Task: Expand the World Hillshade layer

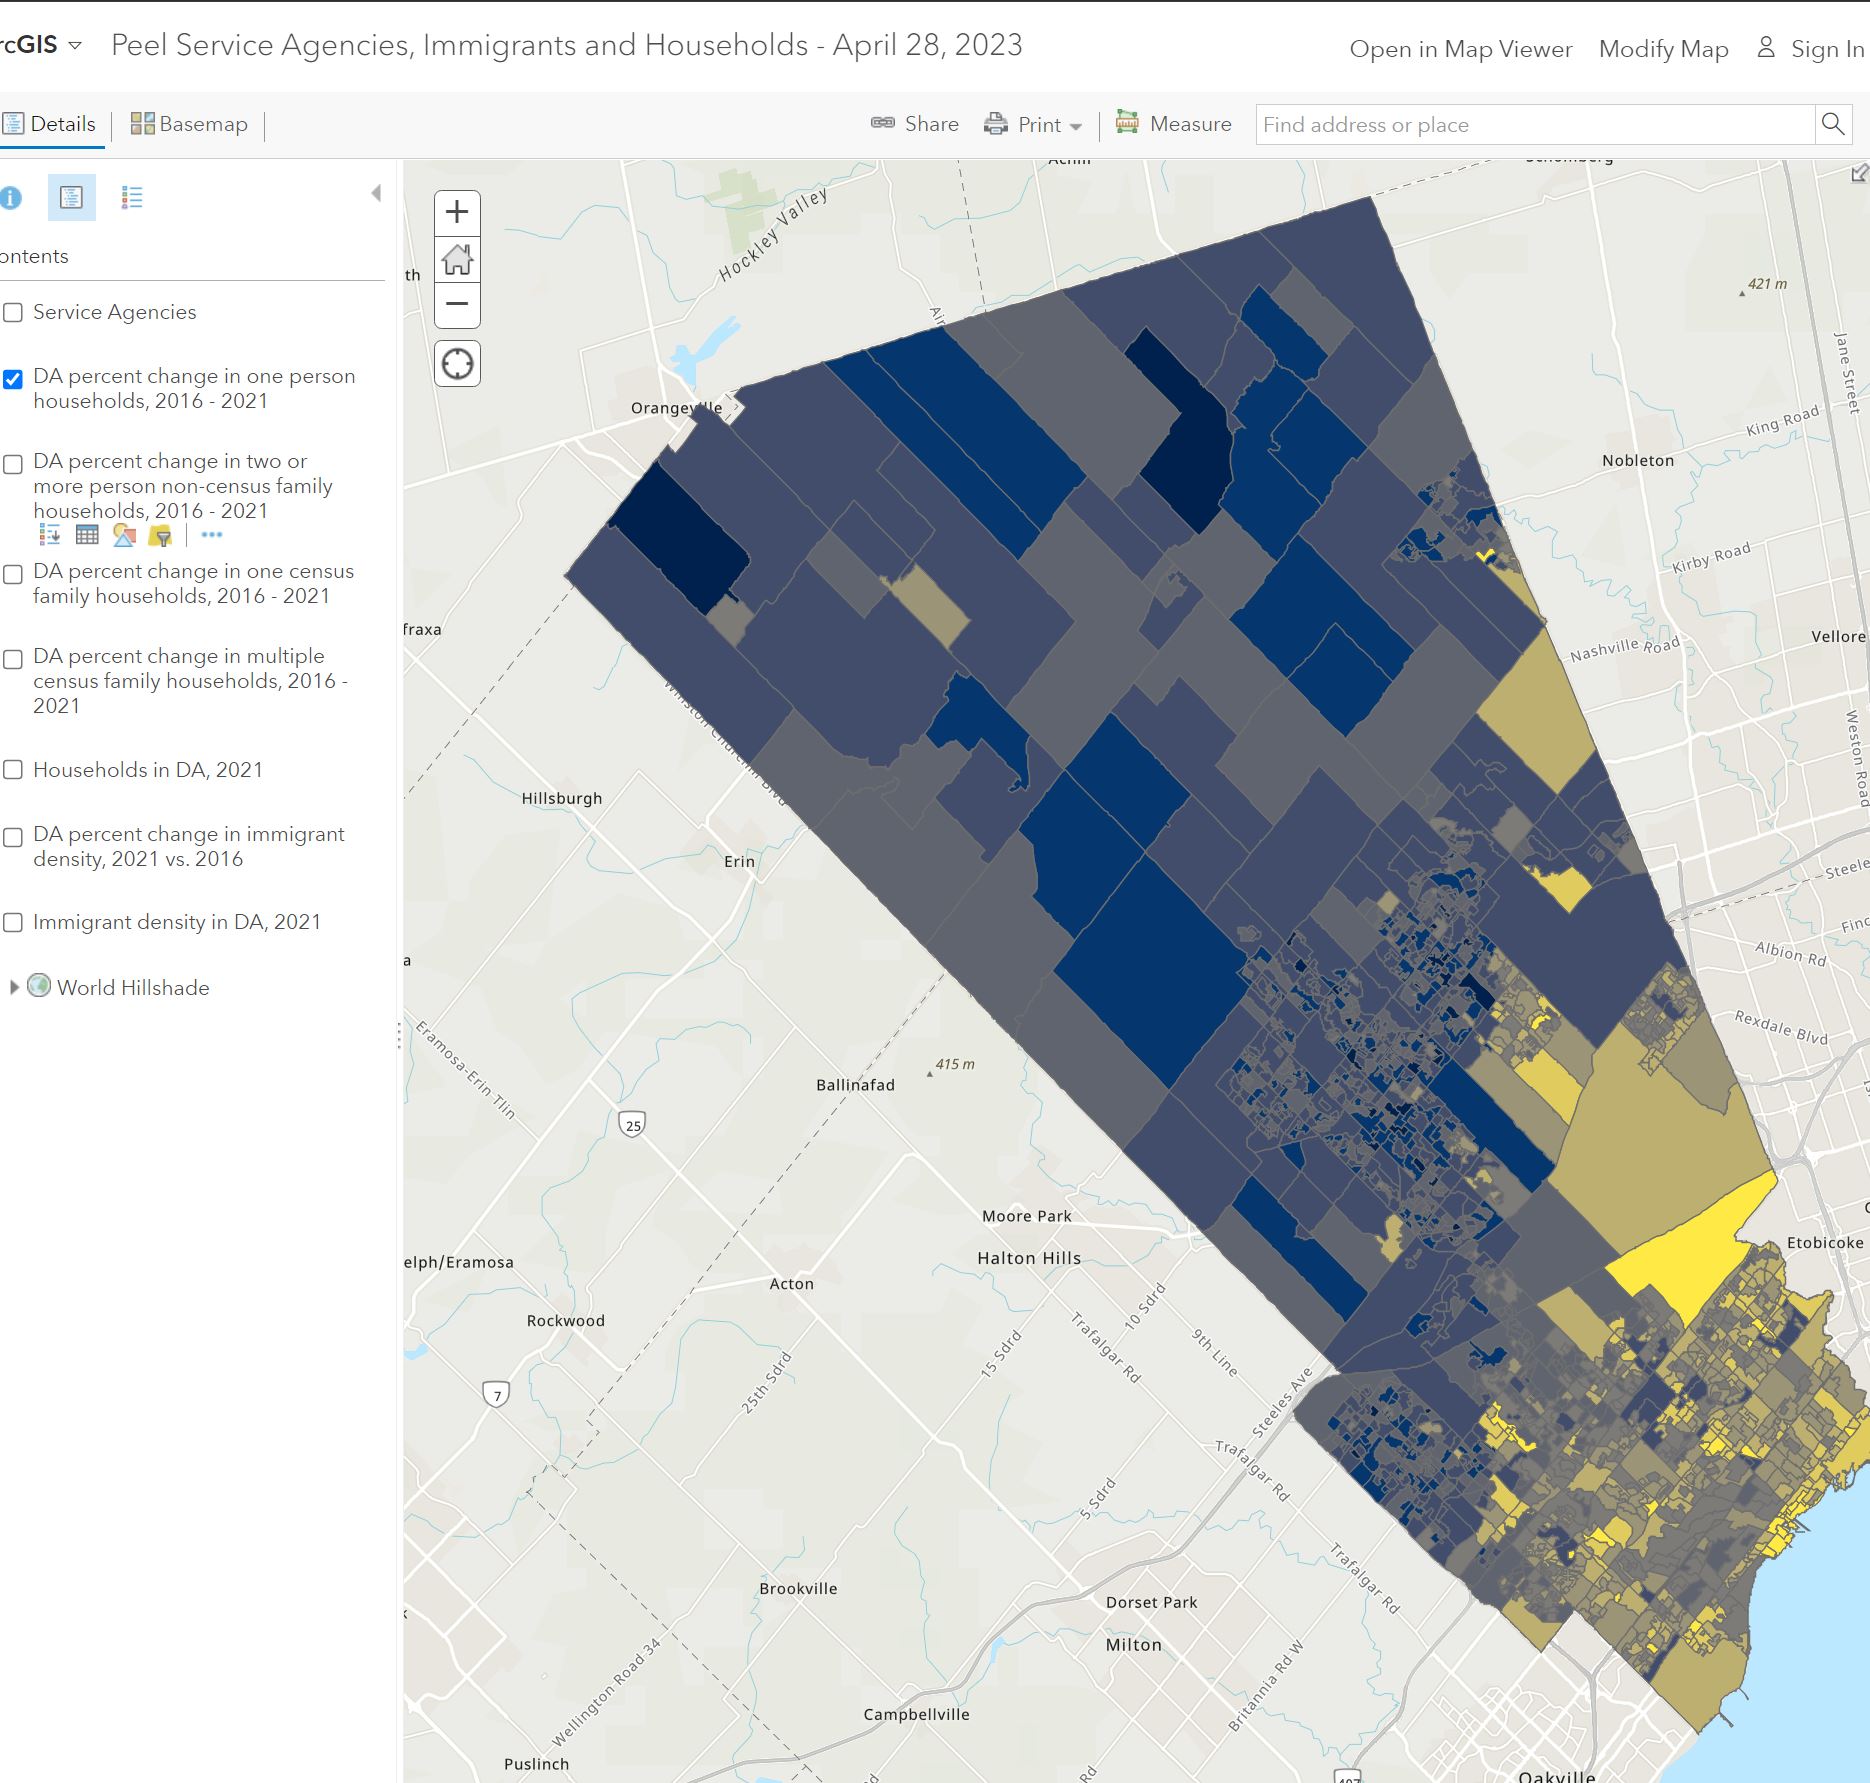Action: 14,988
